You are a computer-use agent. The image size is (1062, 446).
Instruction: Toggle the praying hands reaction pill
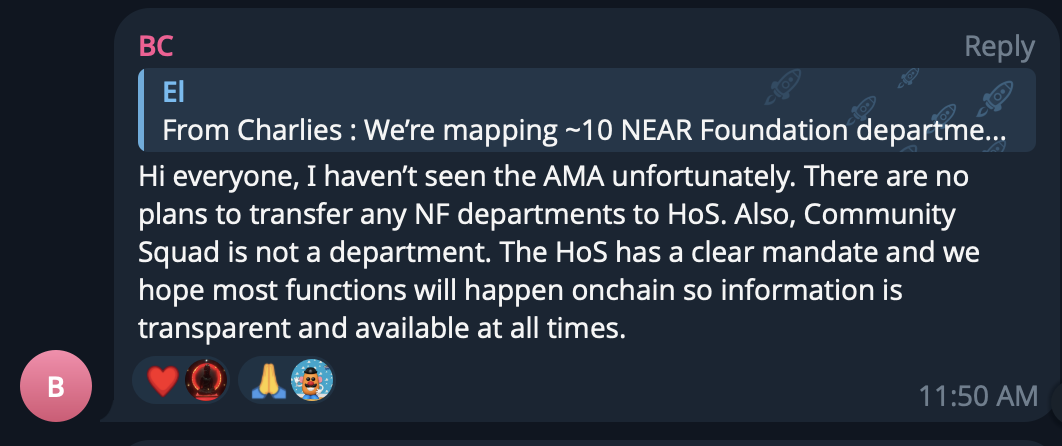point(286,380)
